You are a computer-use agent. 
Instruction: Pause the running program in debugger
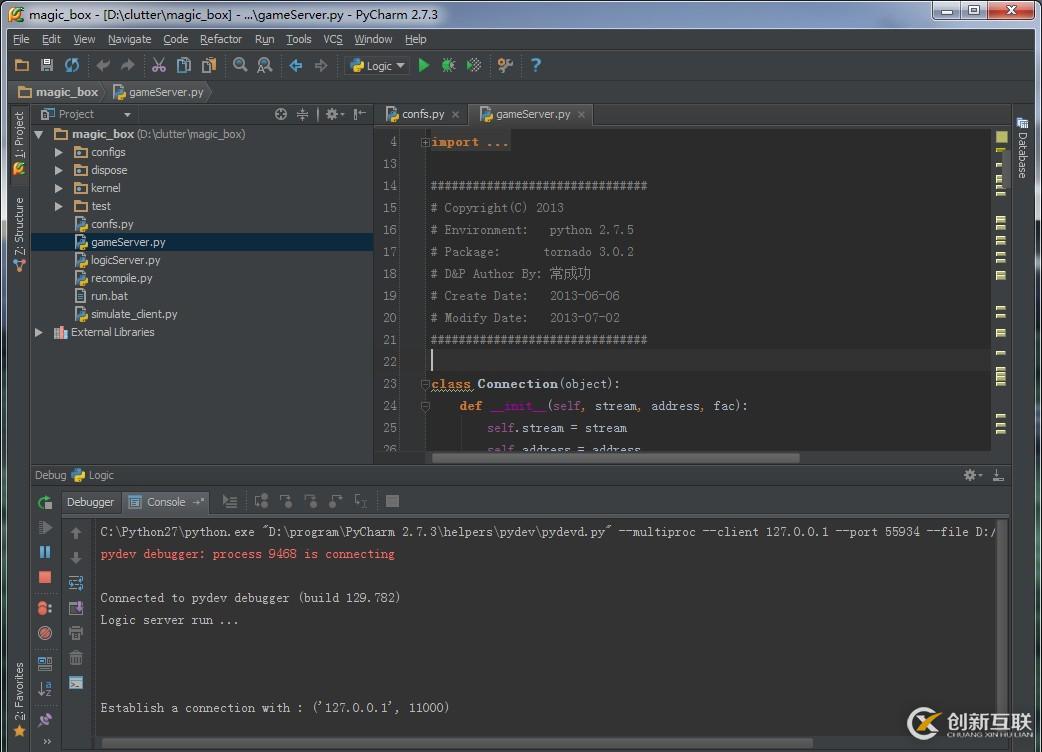pos(45,552)
